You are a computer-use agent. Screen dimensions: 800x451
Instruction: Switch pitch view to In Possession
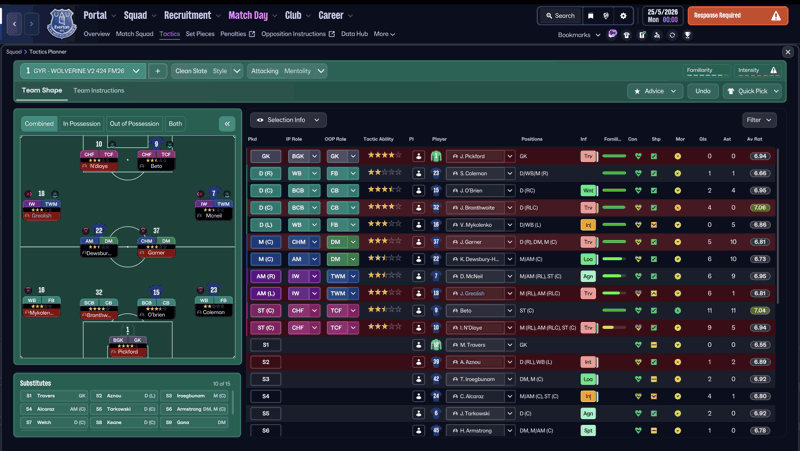(x=82, y=123)
